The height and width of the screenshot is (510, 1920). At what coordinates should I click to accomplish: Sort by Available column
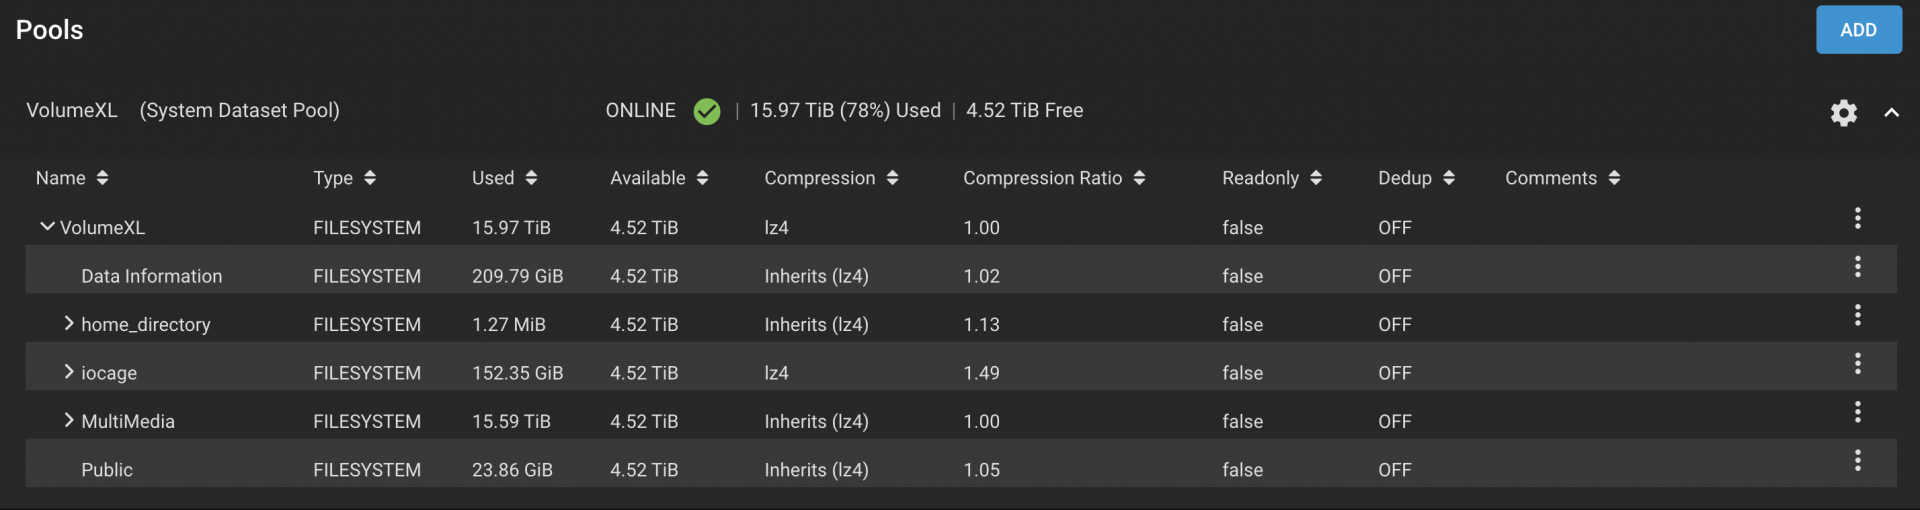659,178
